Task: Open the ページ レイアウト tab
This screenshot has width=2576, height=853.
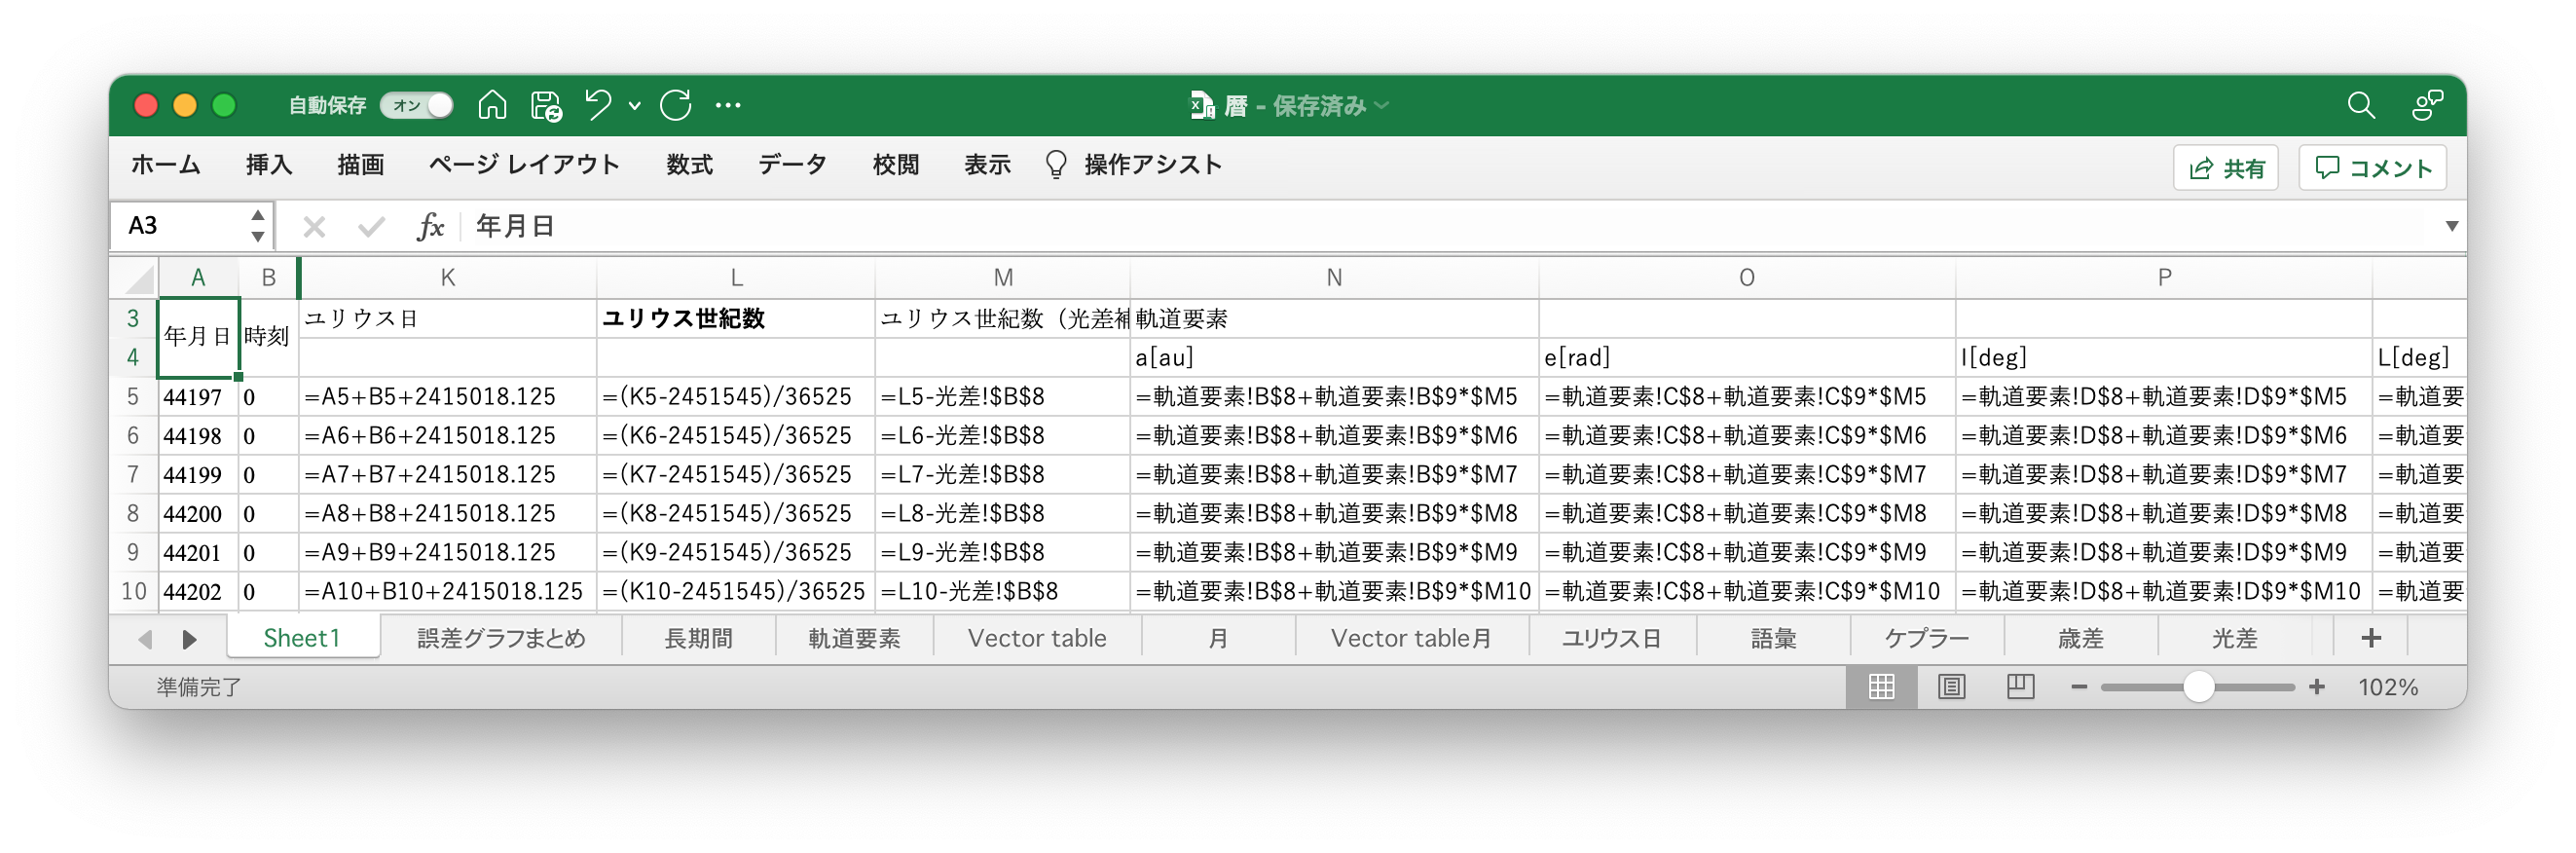Action: (x=524, y=165)
